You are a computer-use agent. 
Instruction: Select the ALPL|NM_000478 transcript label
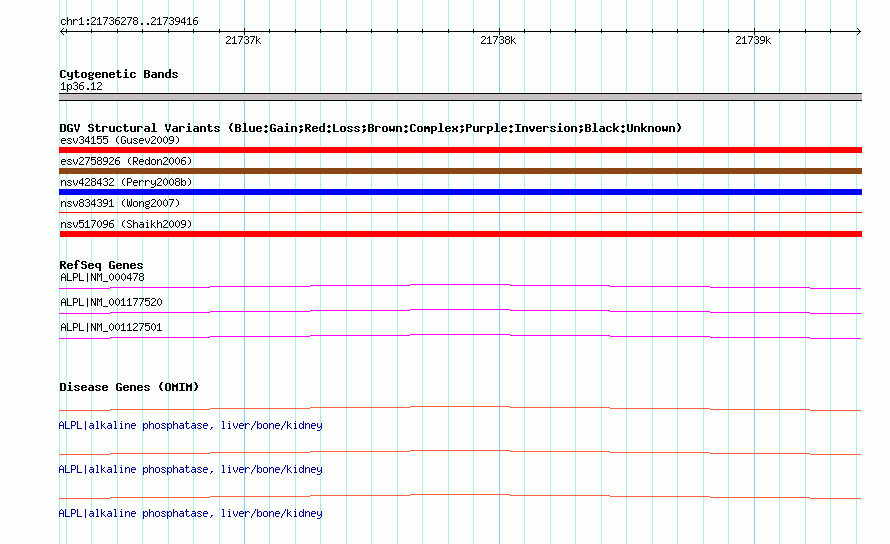click(x=102, y=277)
